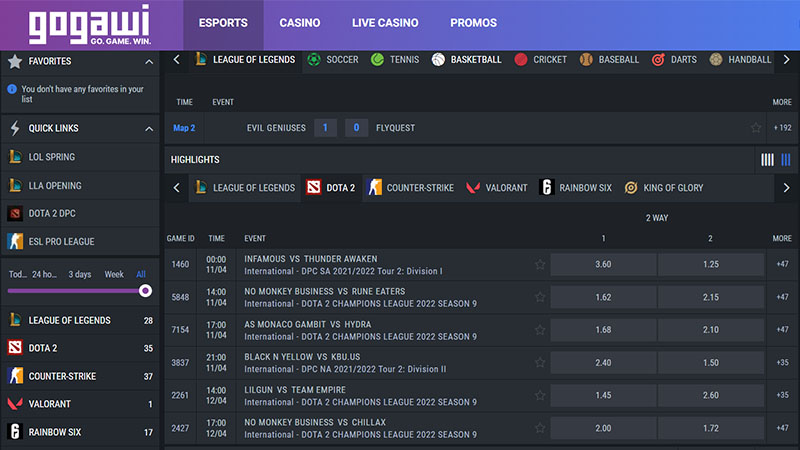Favorite No Monkey Business vs Chillax
This screenshot has height=450, width=800.
tap(540, 428)
